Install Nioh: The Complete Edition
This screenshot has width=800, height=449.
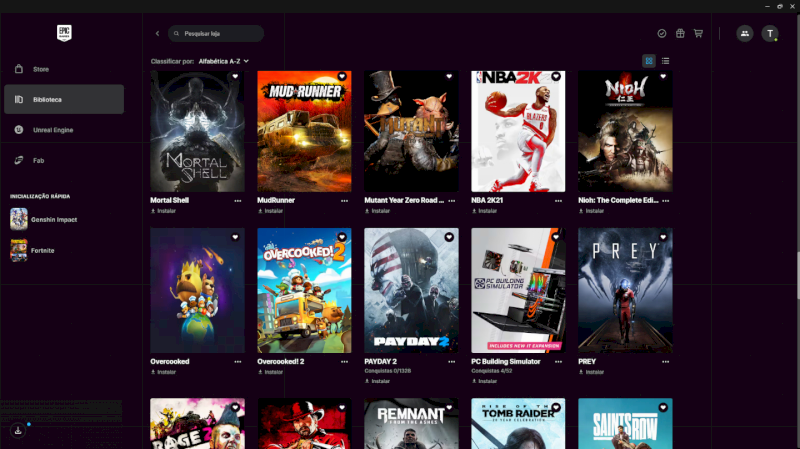click(x=591, y=211)
